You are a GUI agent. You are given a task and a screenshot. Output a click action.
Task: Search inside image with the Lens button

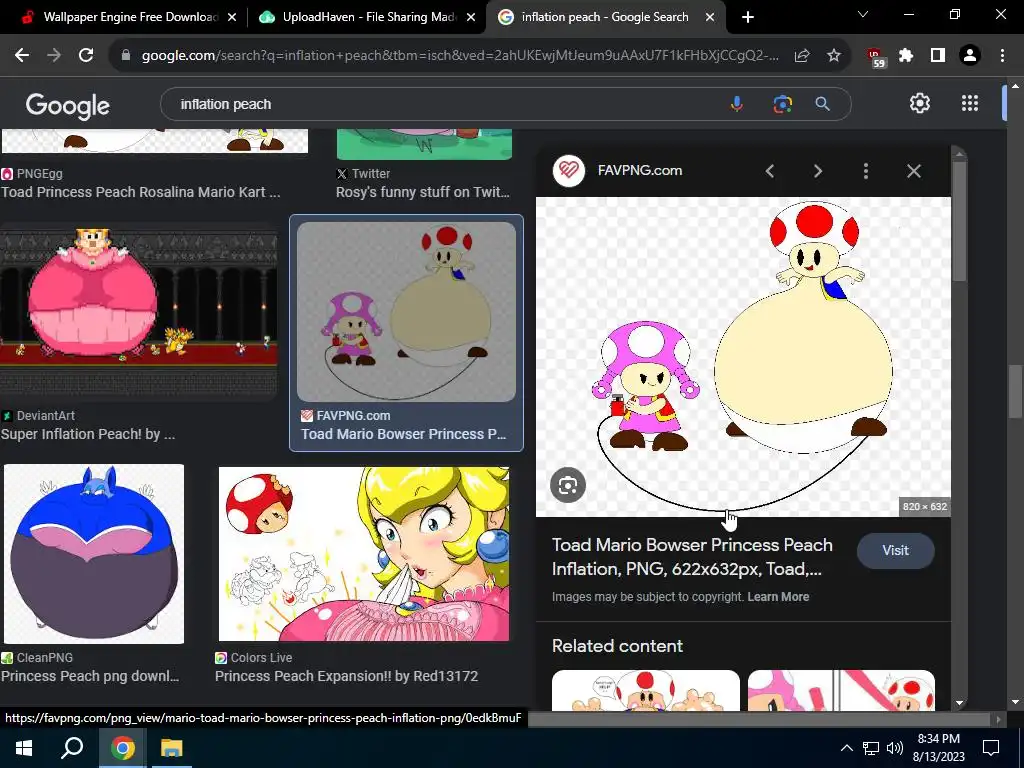pyautogui.click(x=568, y=485)
